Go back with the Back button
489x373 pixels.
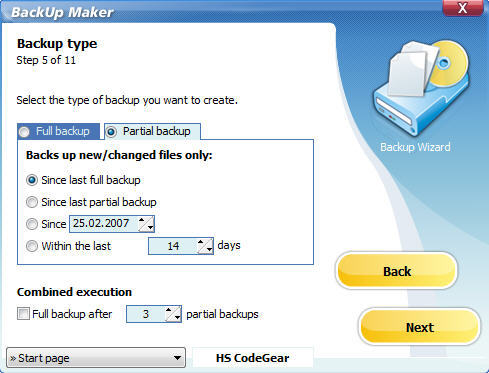[x=397, y=271]
